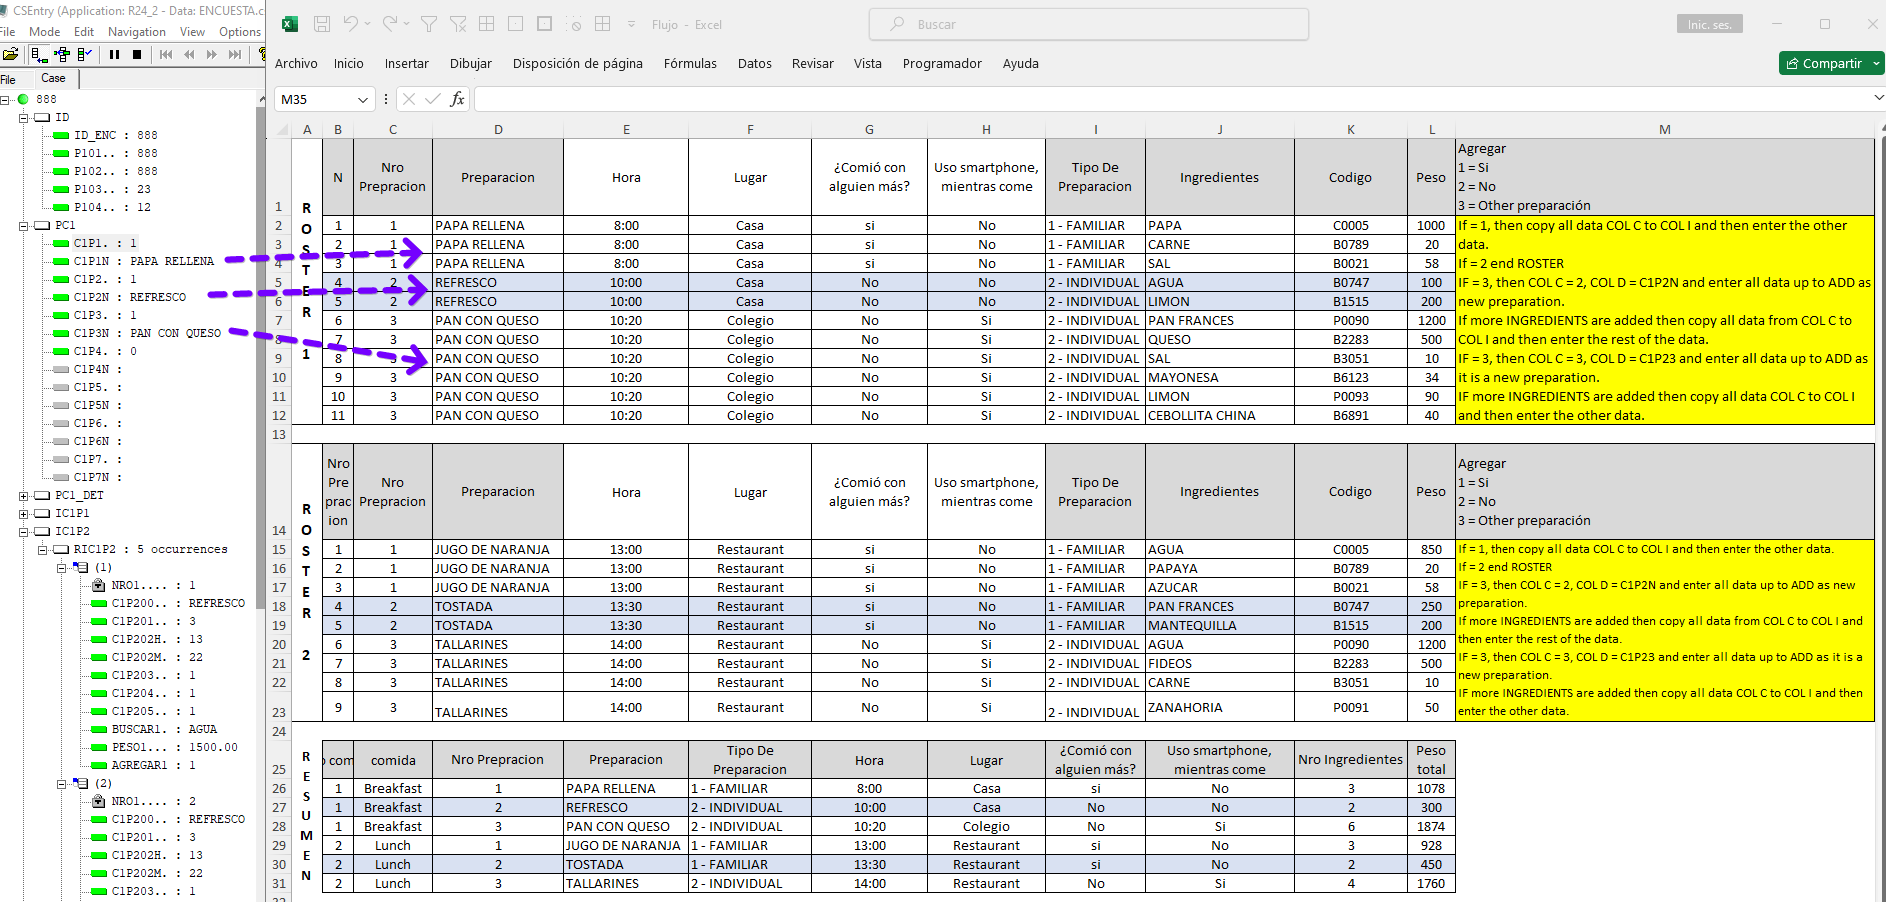
Task: Click the last border grid icon in Excel
Action: [603, 24]
